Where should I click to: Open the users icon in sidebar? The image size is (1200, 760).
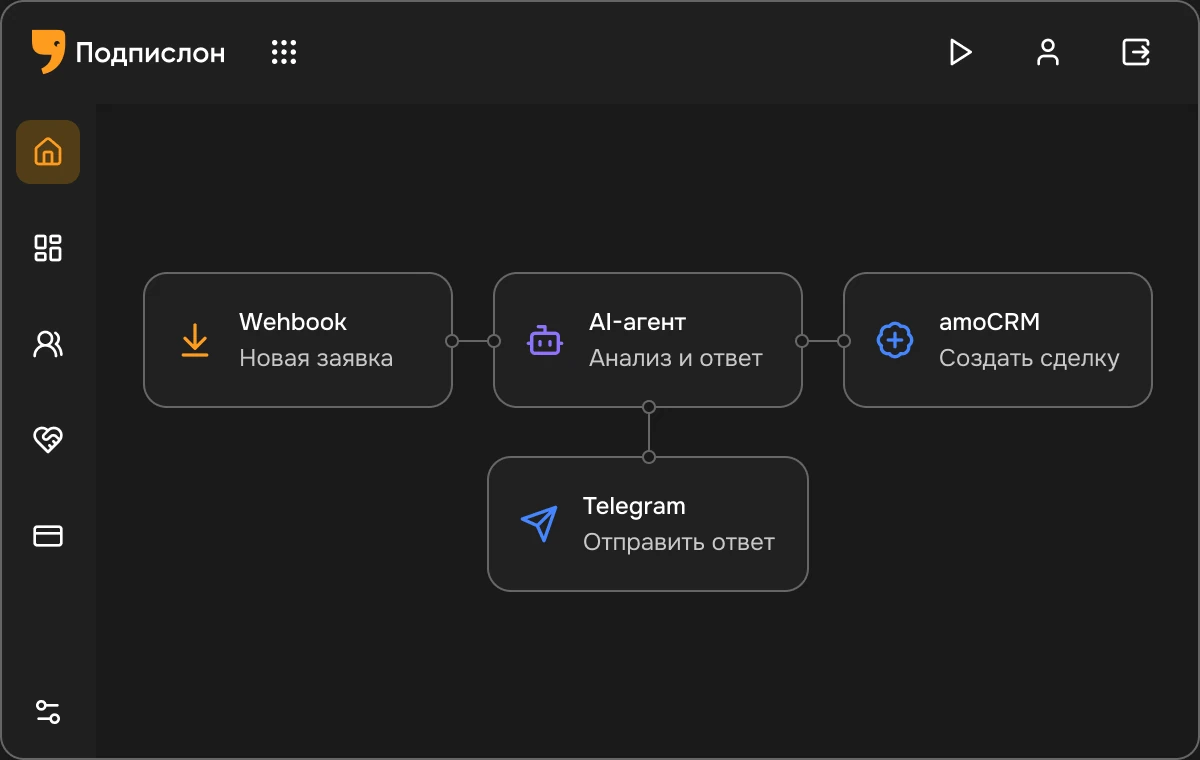(x=48, y=344)
